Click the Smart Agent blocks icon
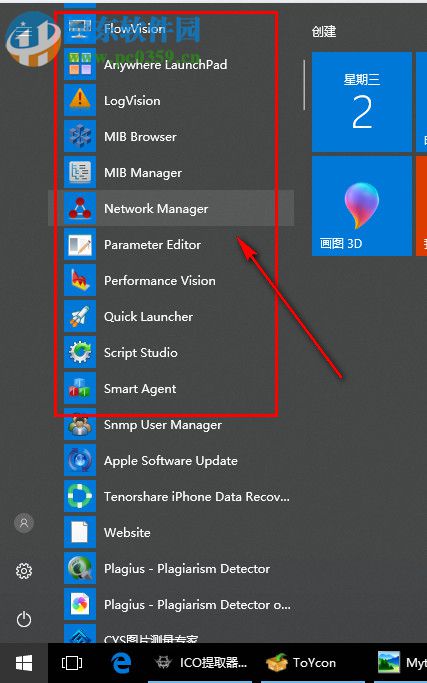Image resolution: width=427 pixels, height=683 pixels. 80,388
